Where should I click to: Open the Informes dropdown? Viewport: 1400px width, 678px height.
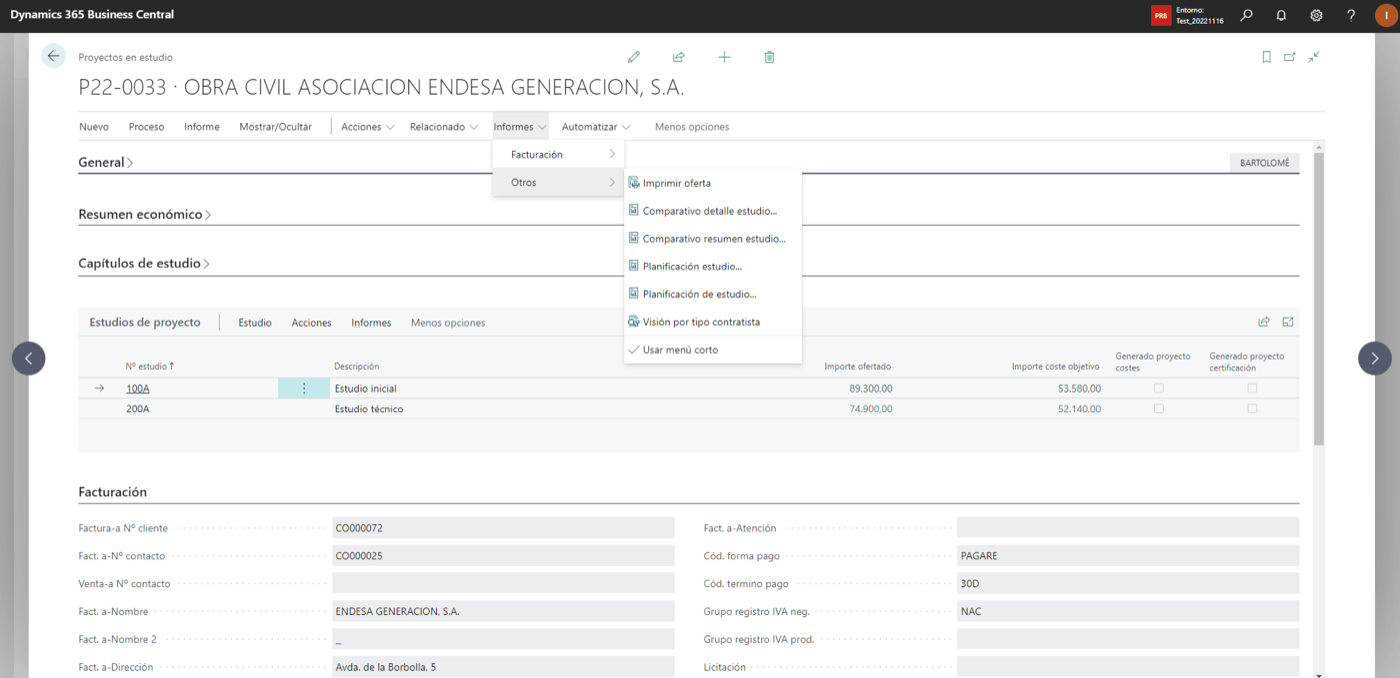coord(520,127)
